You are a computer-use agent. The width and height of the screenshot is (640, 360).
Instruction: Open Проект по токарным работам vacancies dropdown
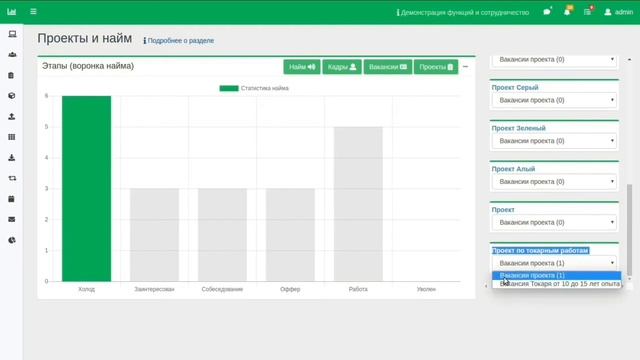[554, 263]
